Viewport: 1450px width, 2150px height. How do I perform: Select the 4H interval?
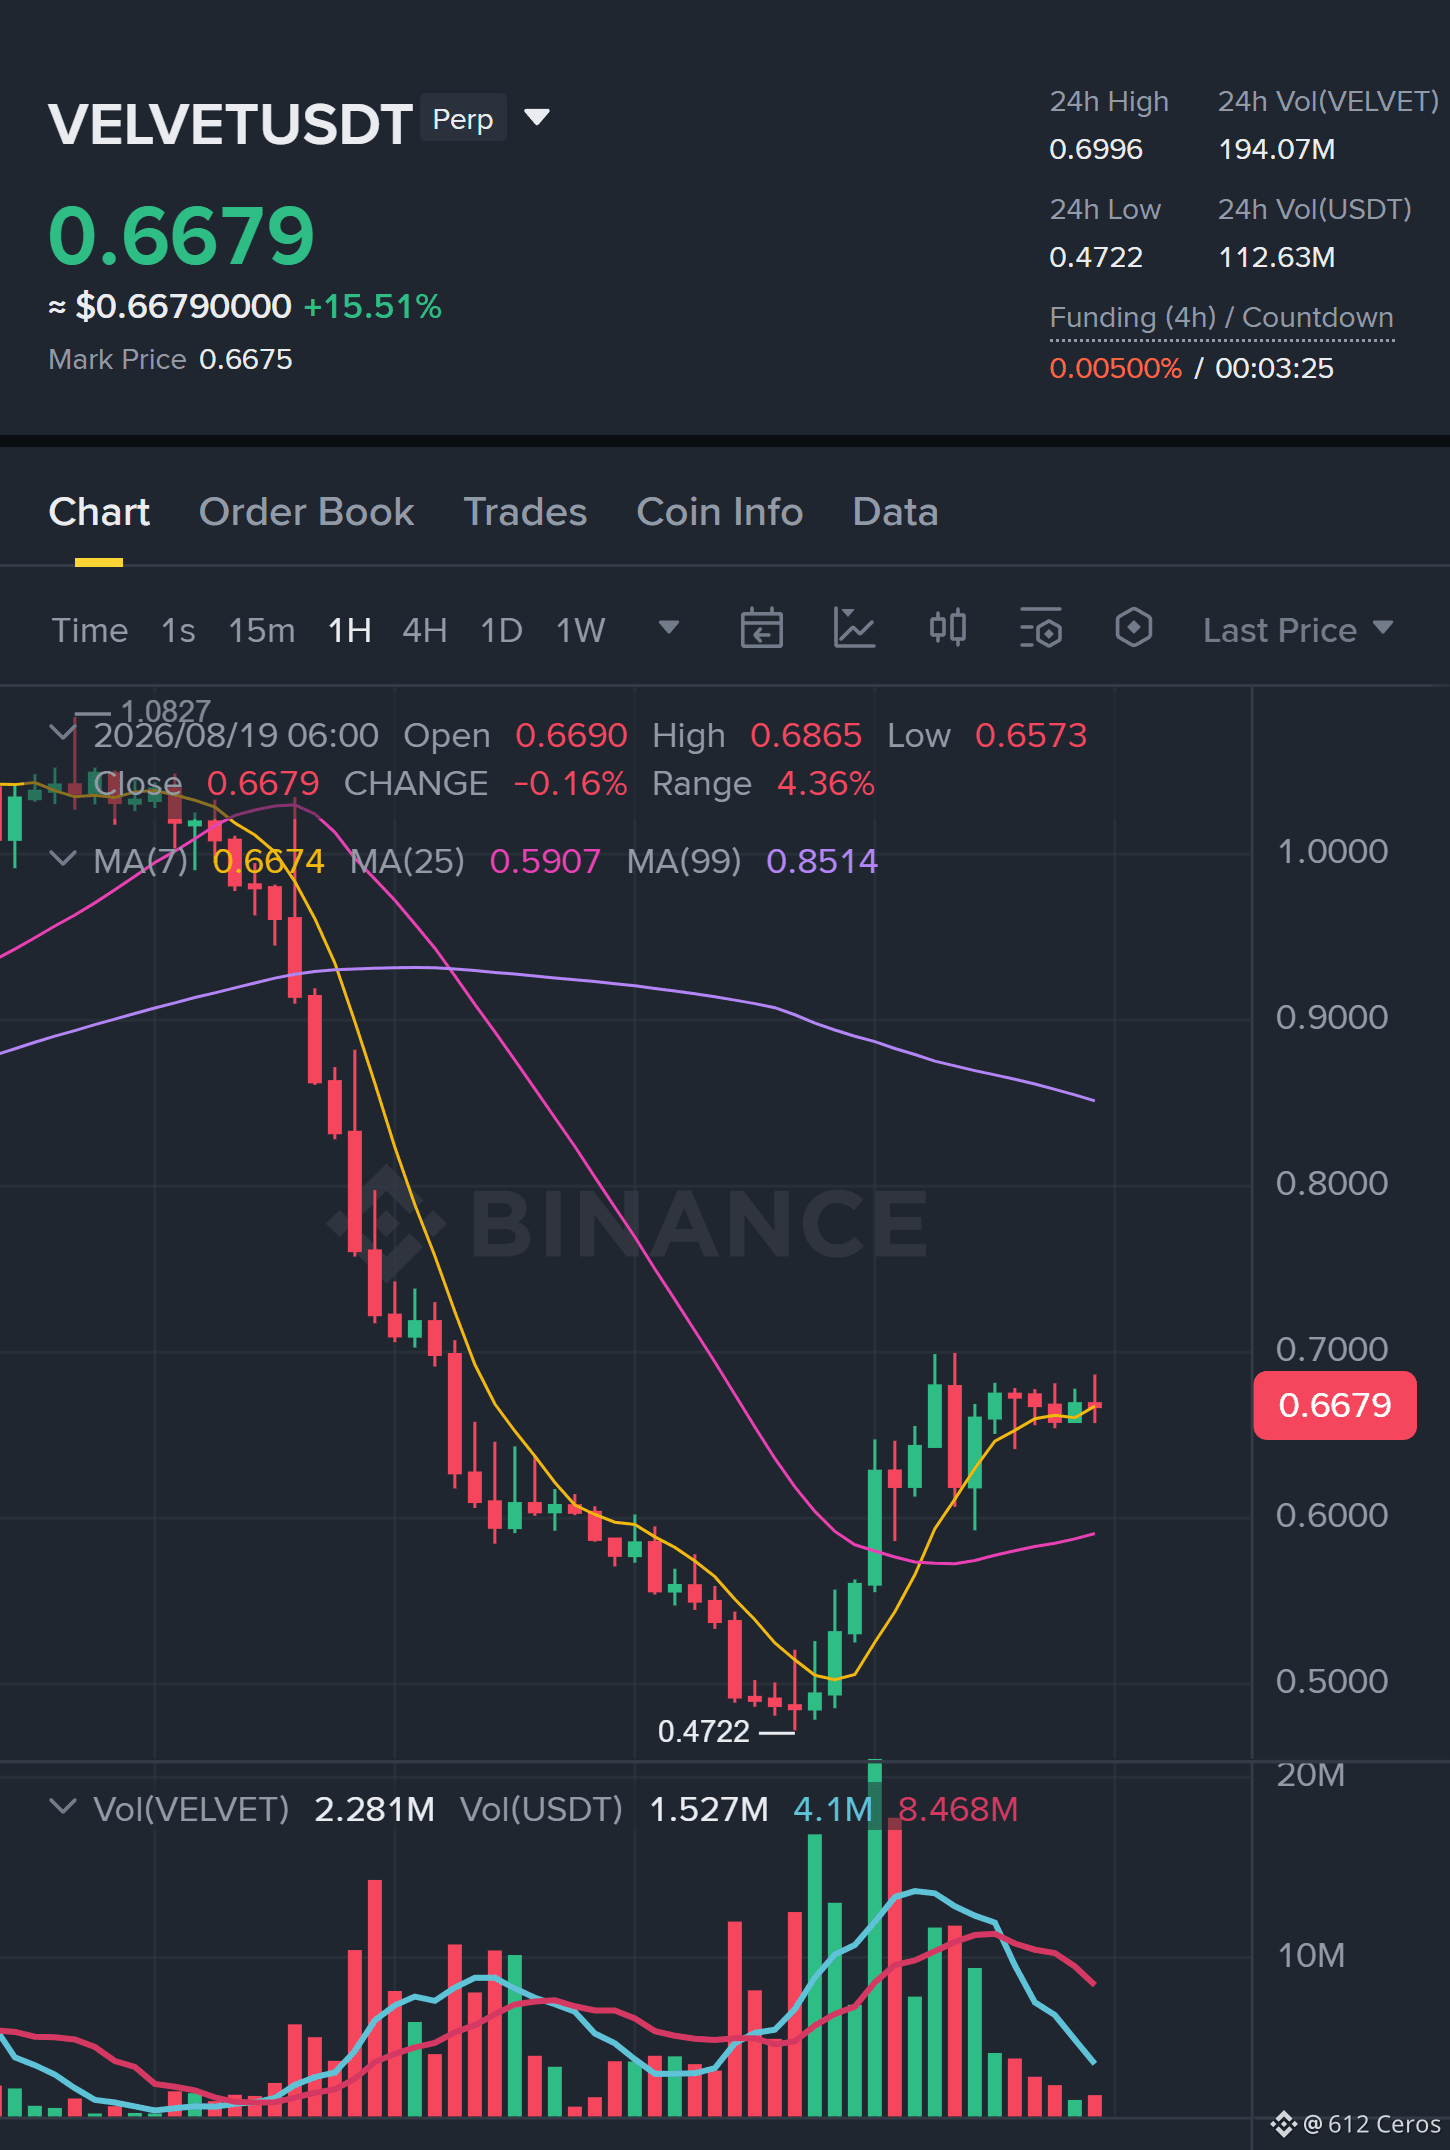pos(425,630)
